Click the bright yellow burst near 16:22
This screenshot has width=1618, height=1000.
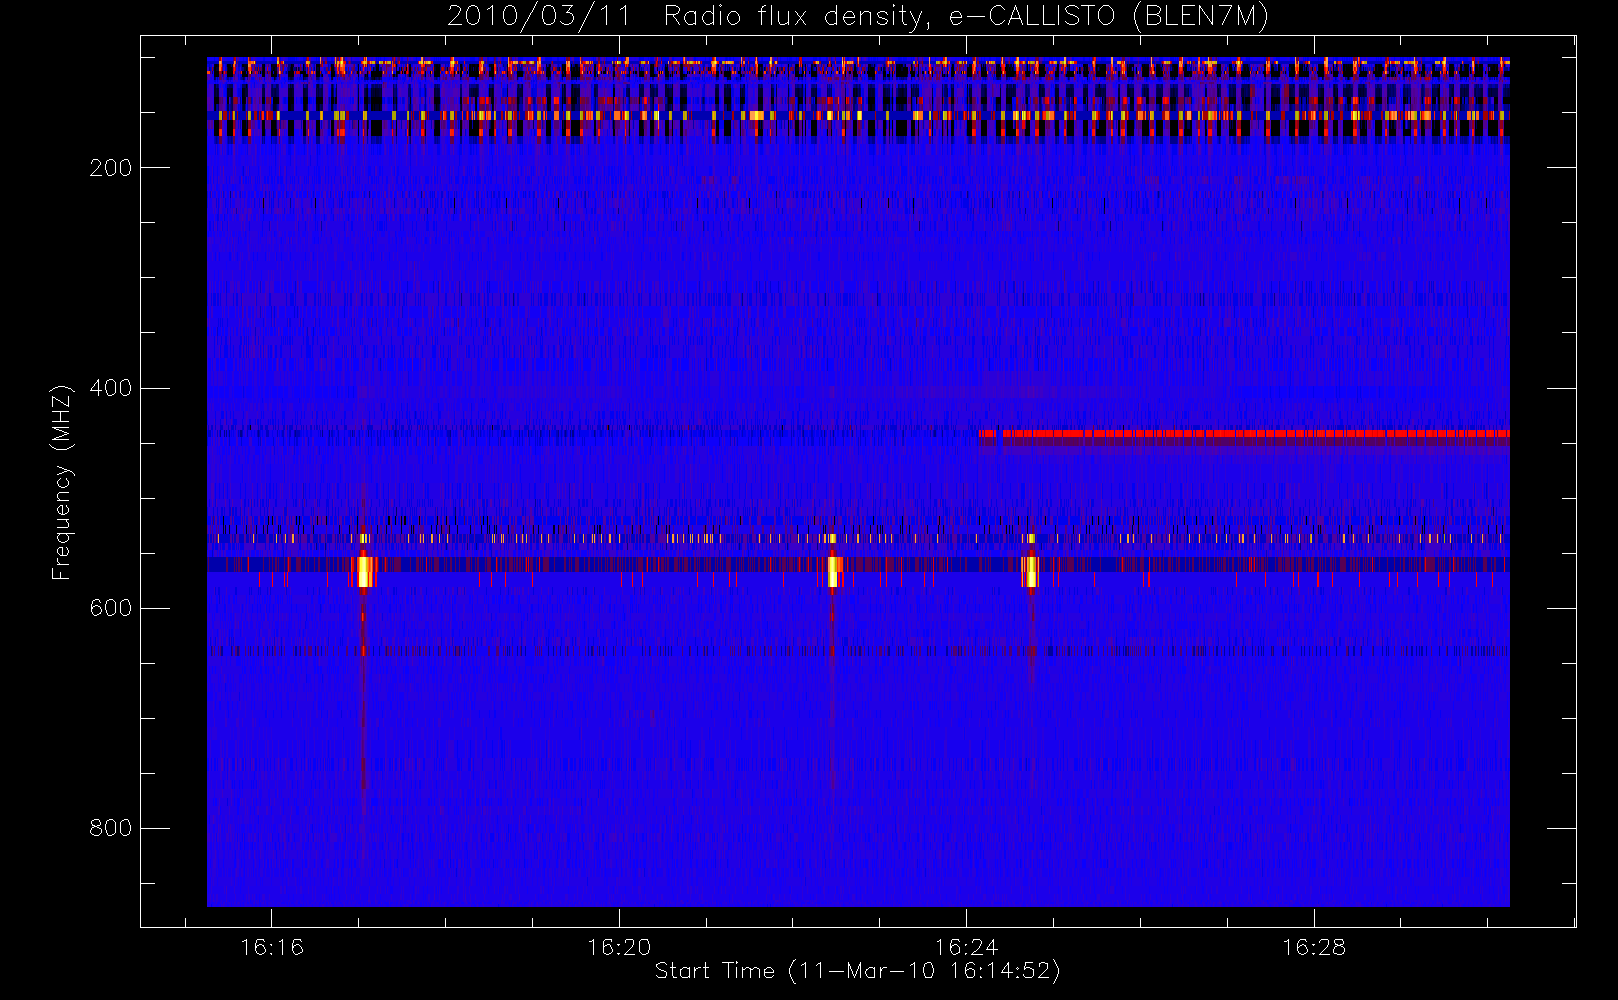pos(833,572)
